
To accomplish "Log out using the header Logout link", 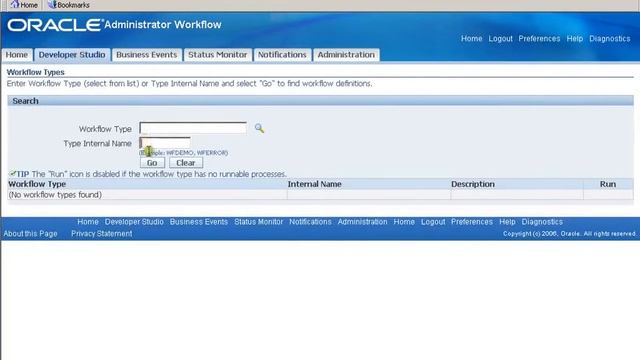I will (500, 38).
